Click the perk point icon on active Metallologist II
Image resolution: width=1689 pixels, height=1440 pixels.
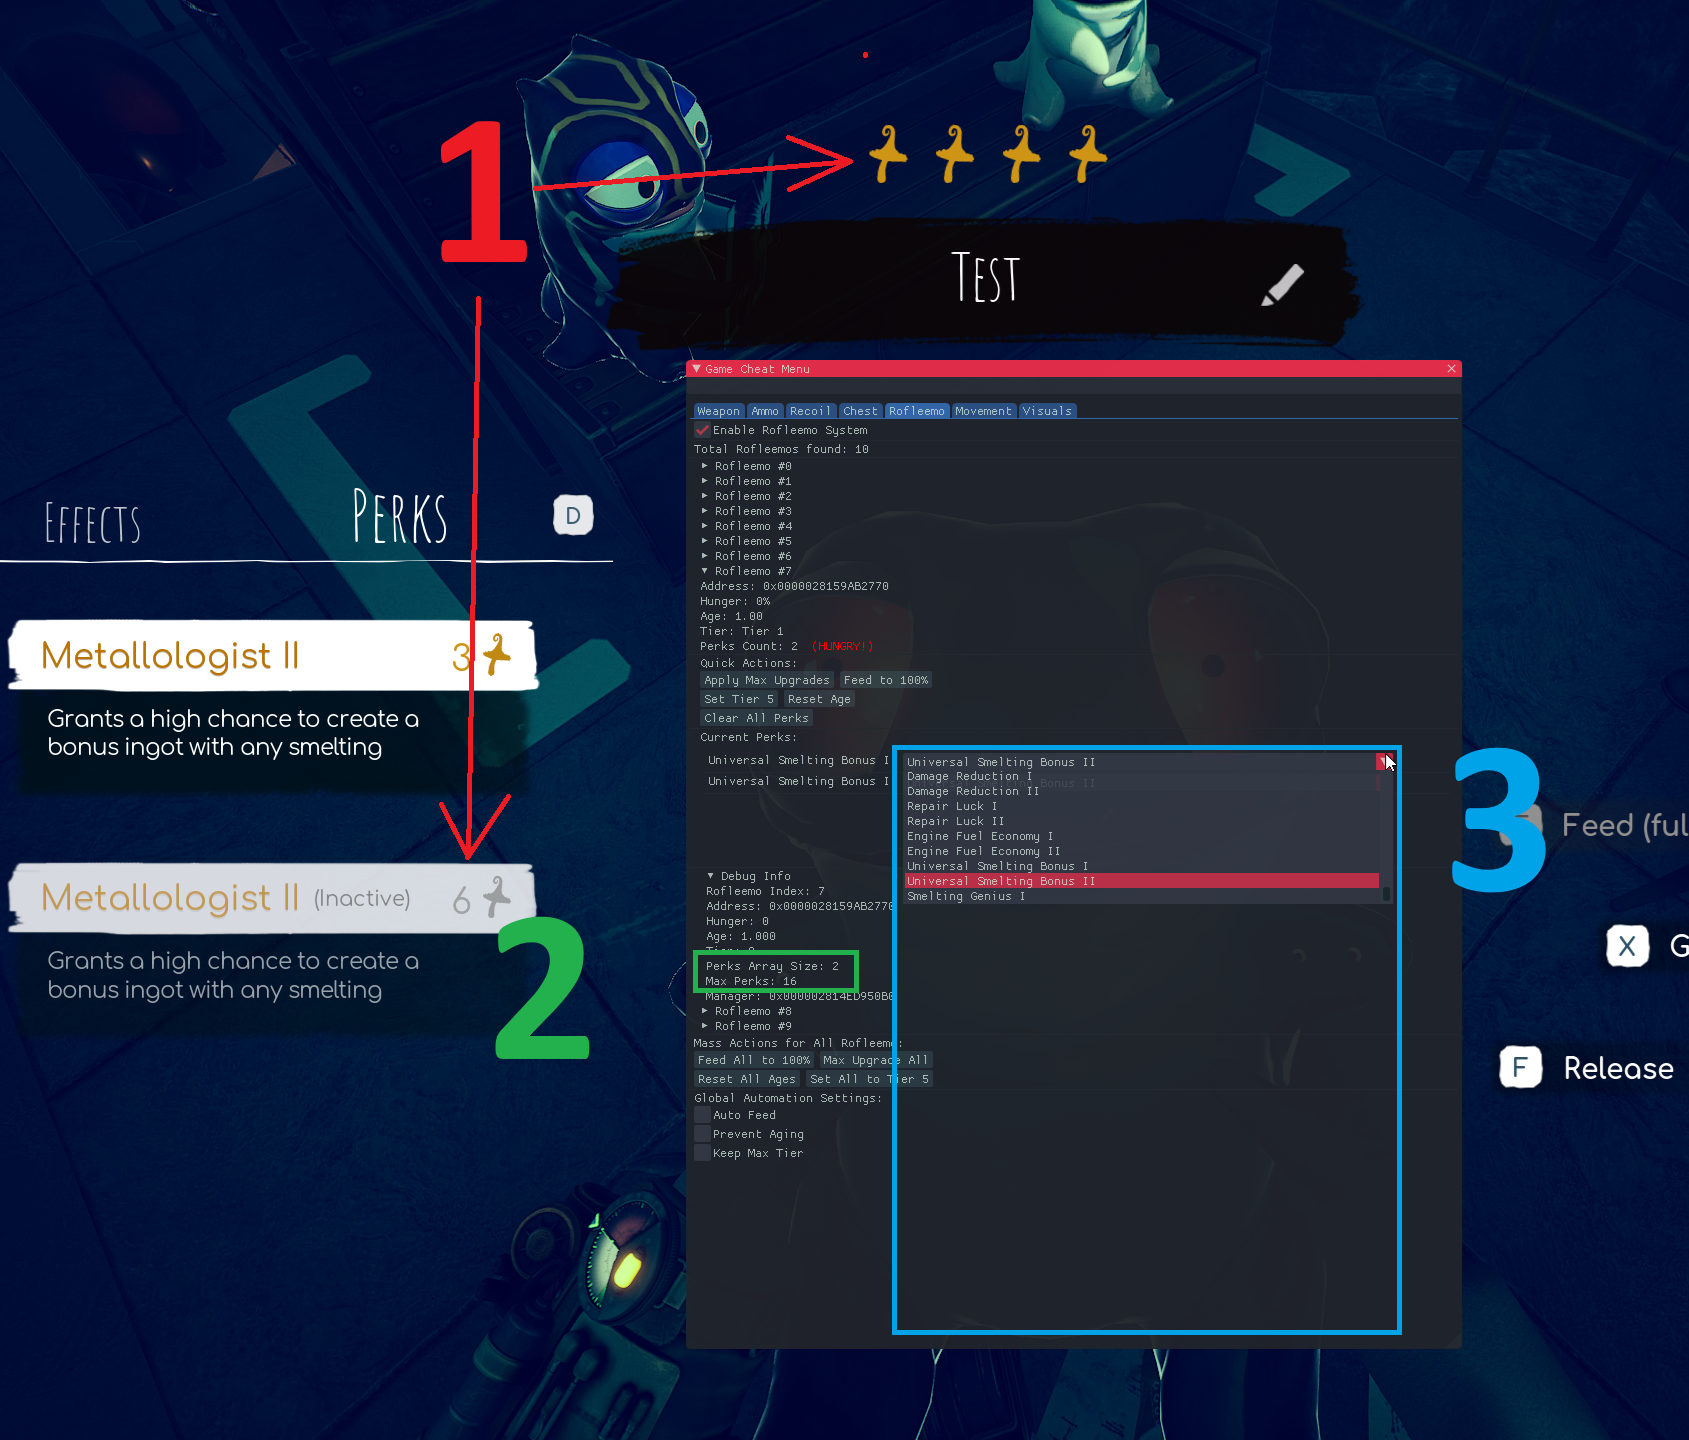click(x=496, y=655)
